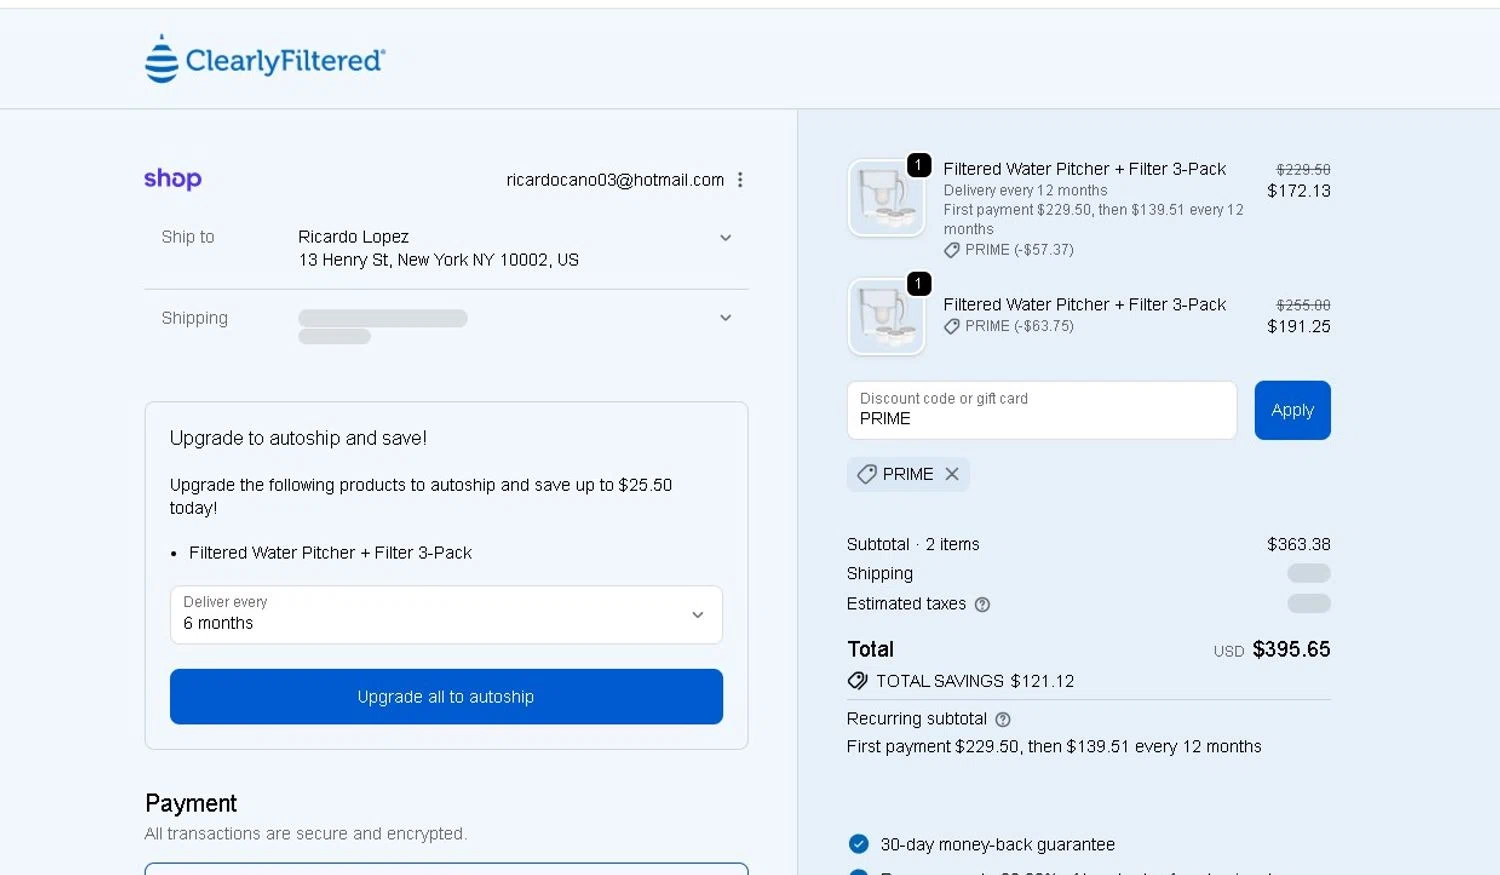Click the PRIME (-$63.75) discount tag icon
1500x875 pixels.
point(952,326)
